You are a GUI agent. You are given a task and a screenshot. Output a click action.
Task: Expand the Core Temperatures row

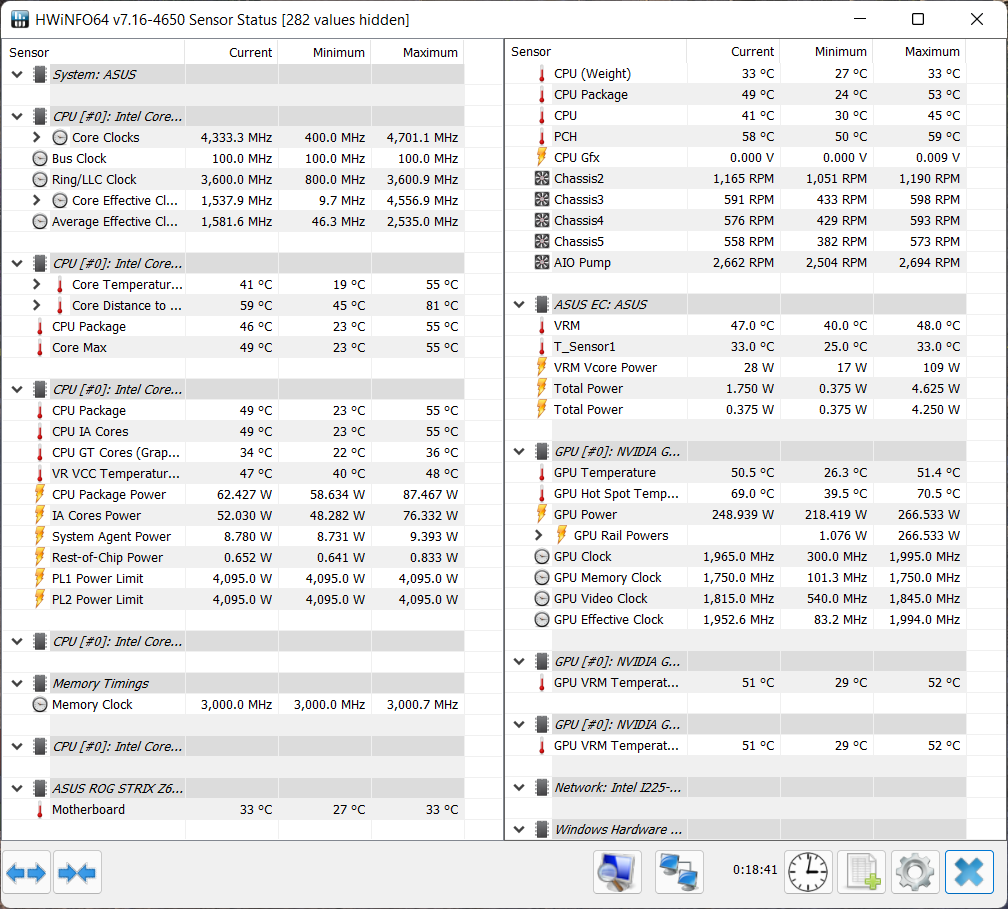pyautogui.click(x=37, y=284)
